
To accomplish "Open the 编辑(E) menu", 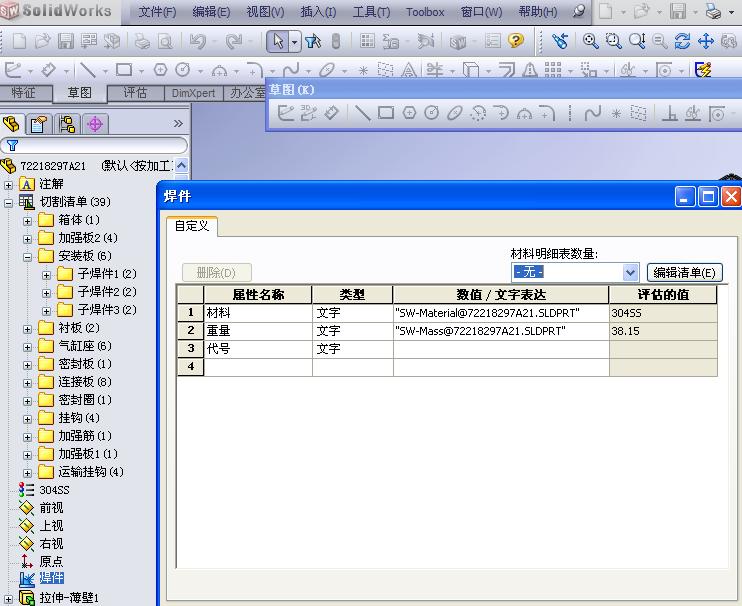I will pos(211,12).
